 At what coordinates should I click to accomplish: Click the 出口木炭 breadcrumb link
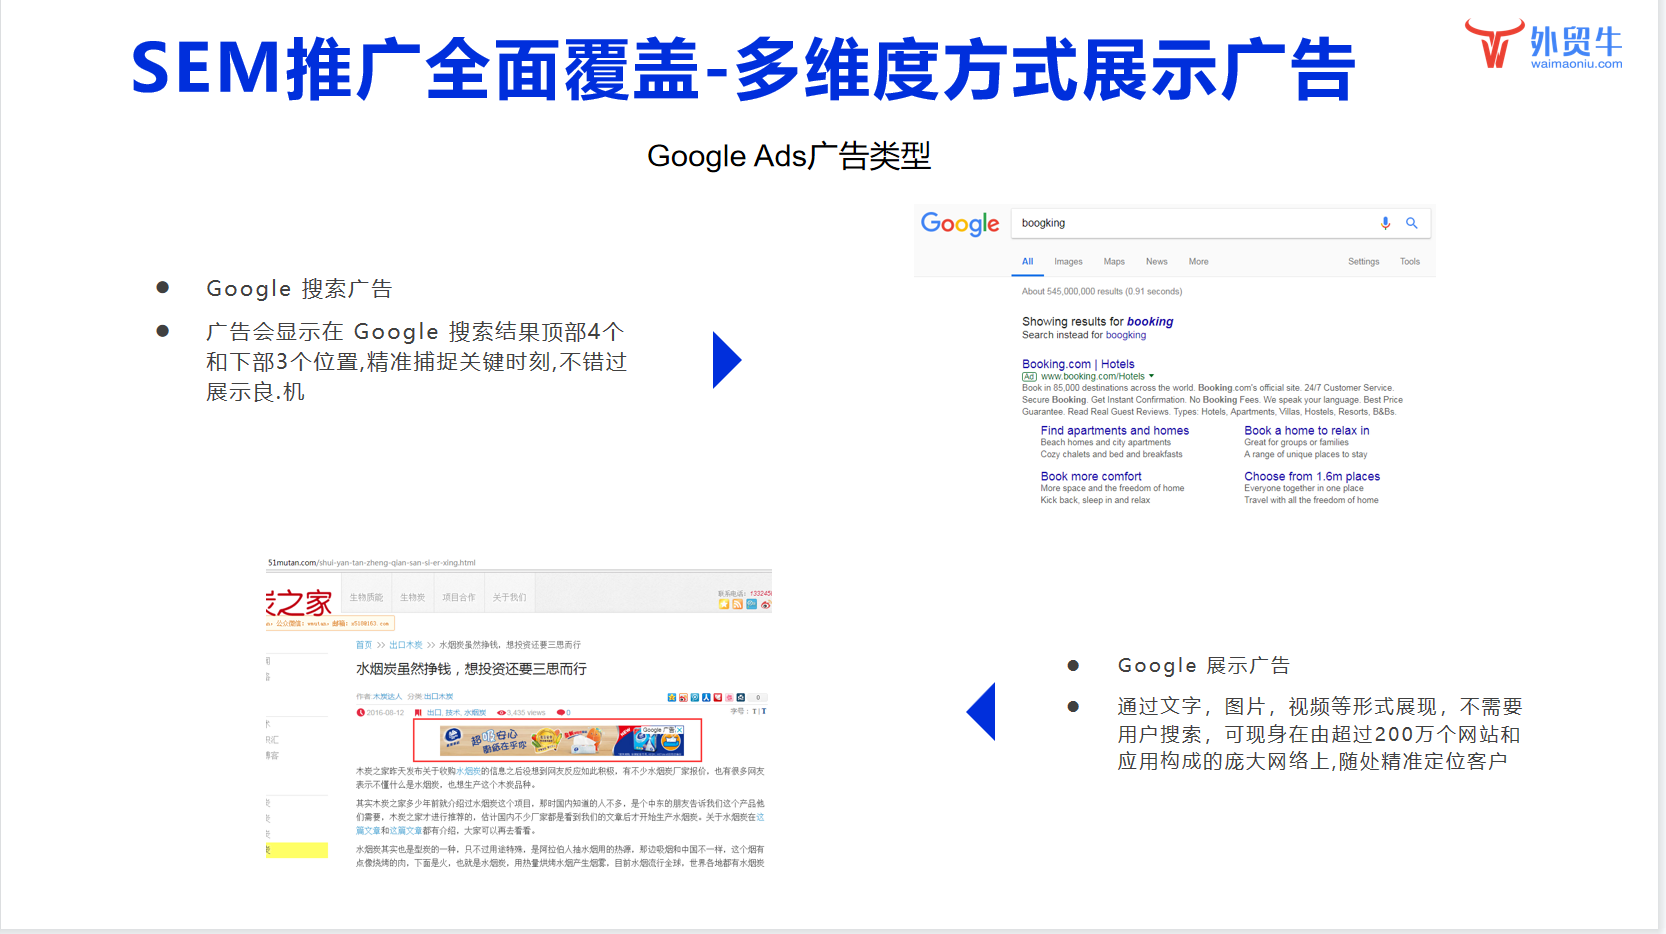point(405,645)
